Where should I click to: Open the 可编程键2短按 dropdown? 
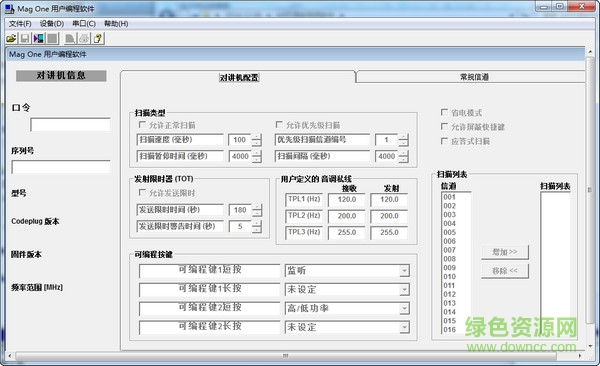click(404, 308)
